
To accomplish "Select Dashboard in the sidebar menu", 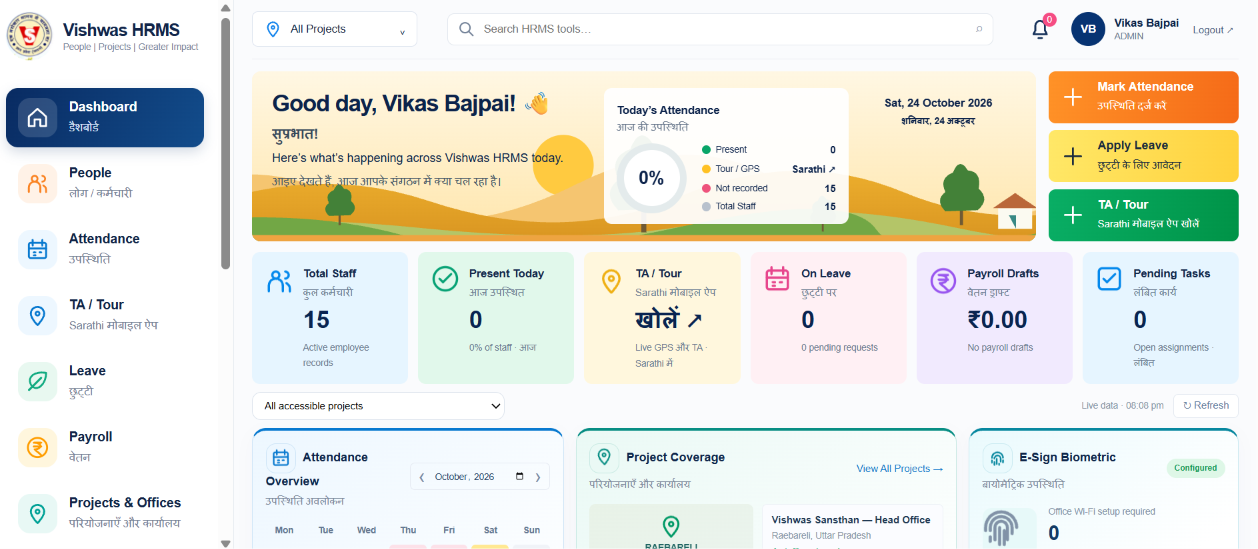I will (x=105, y=117).
